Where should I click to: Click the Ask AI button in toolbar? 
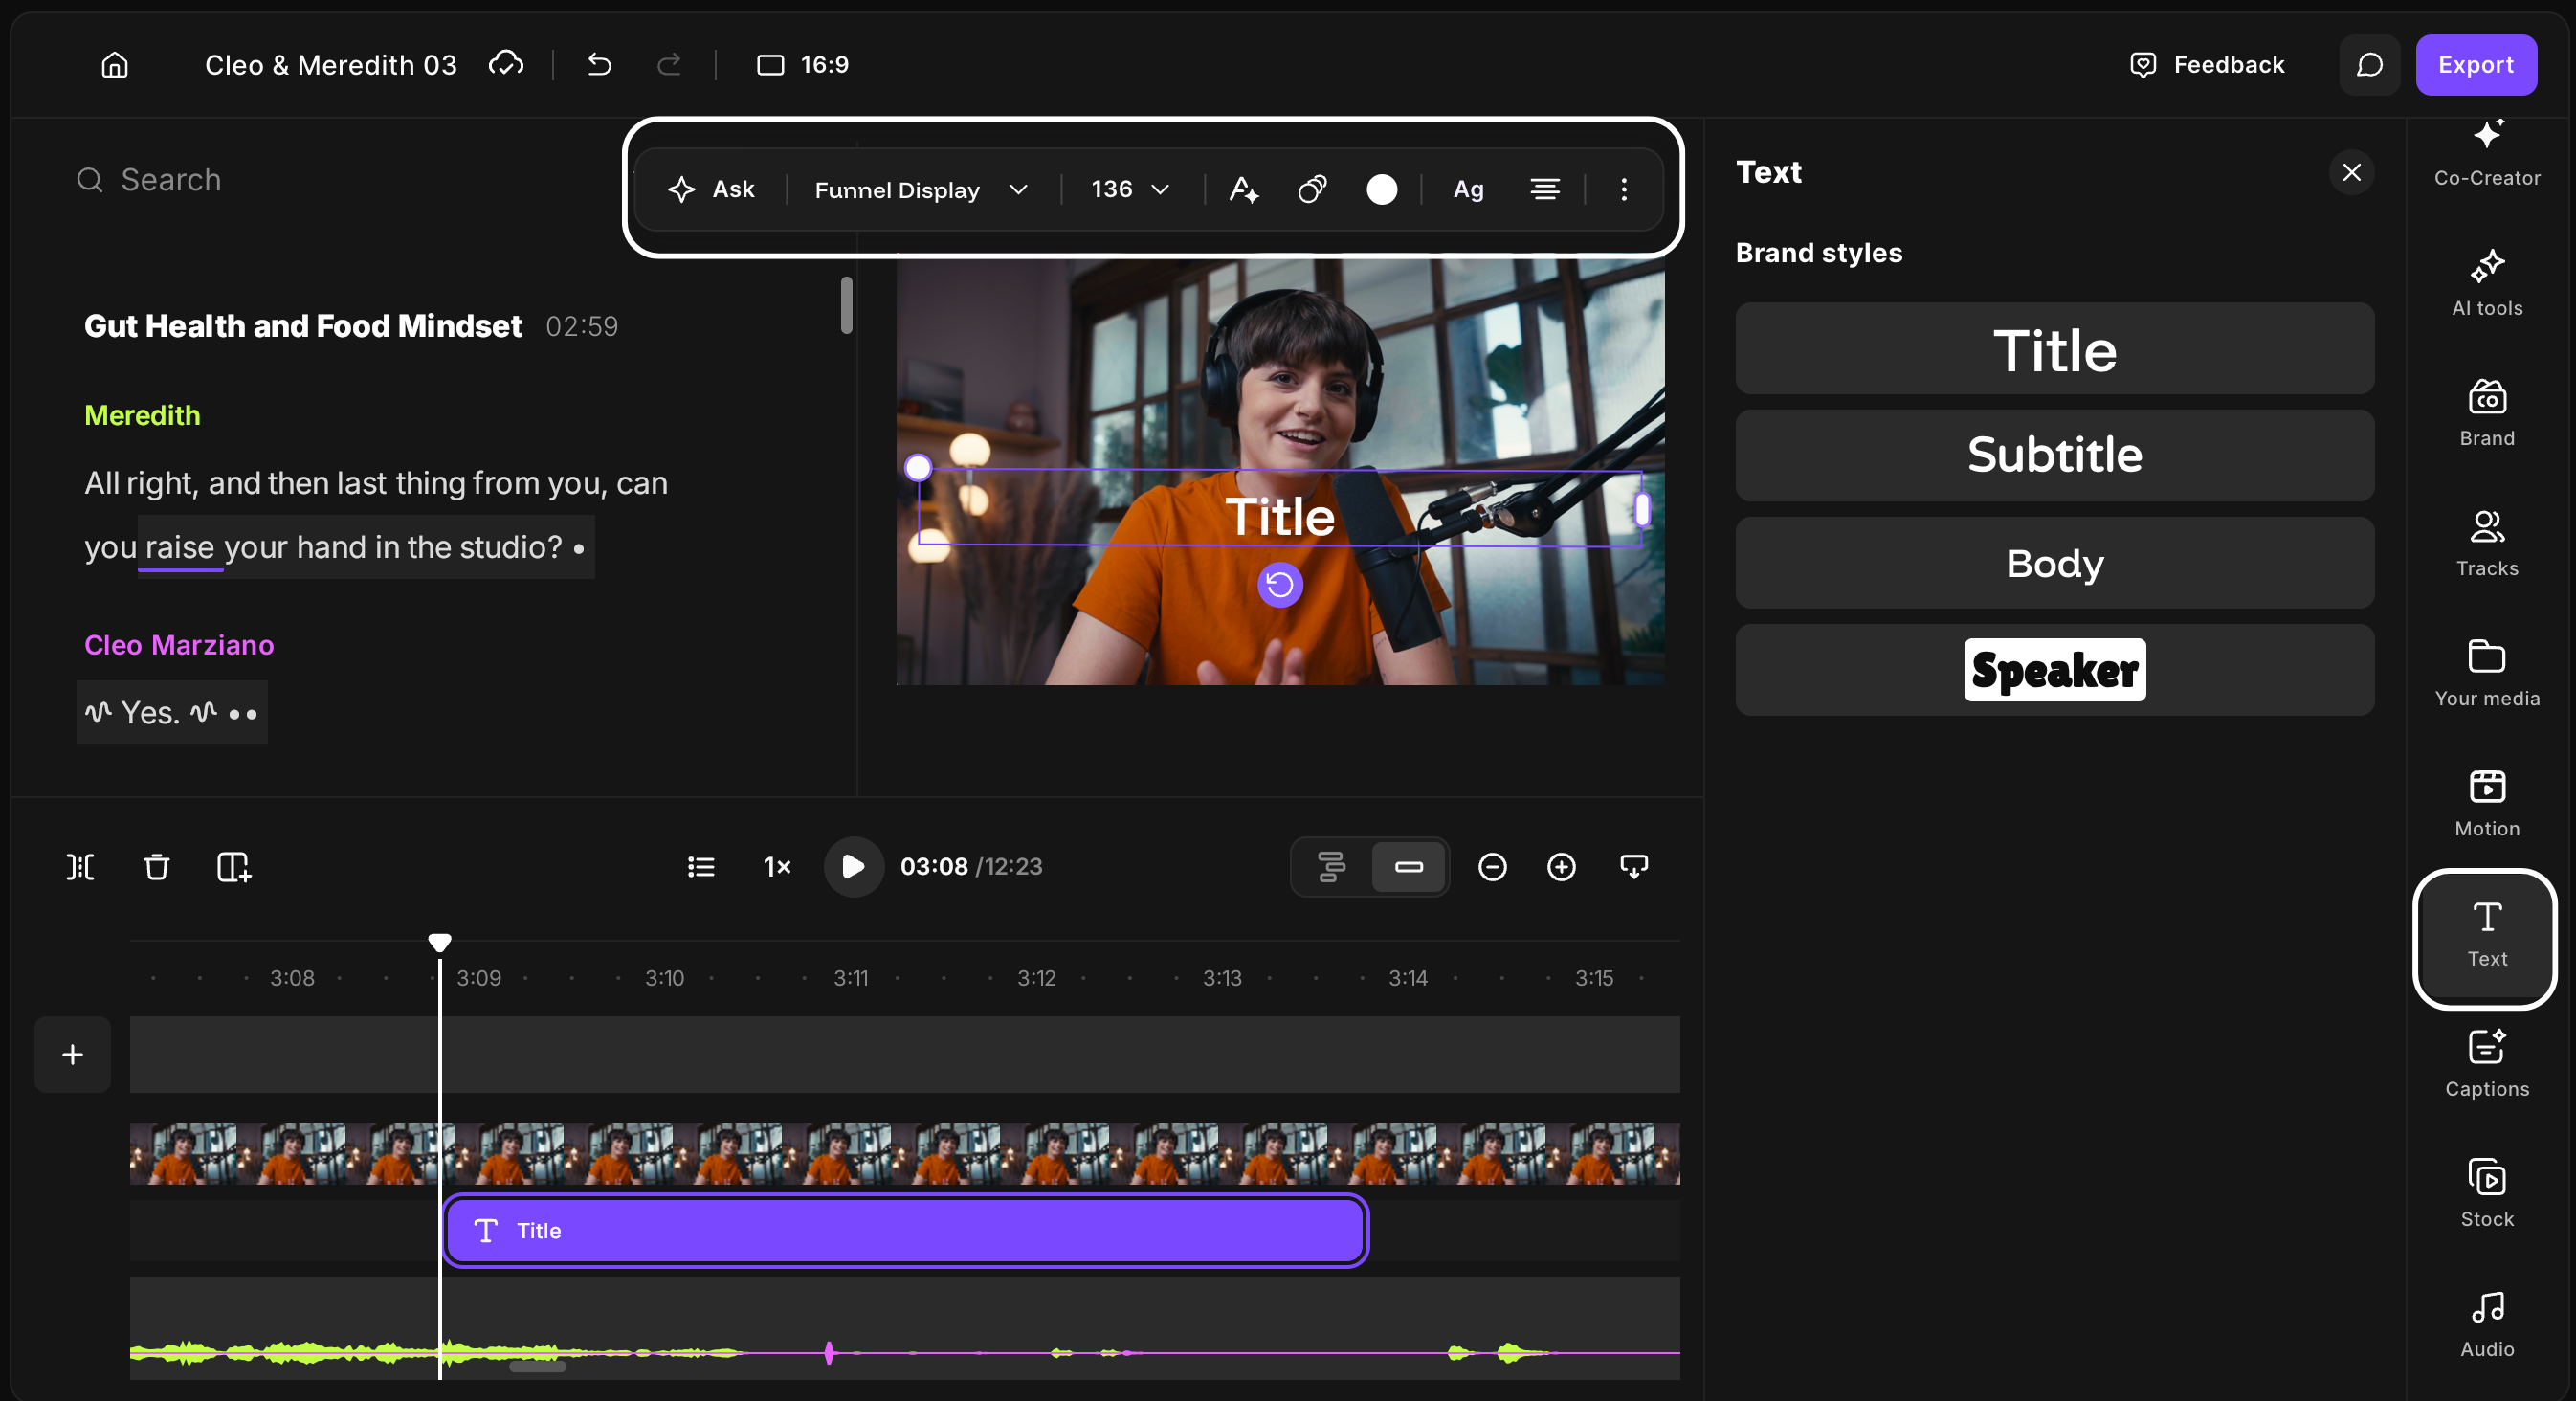point(711,189)
